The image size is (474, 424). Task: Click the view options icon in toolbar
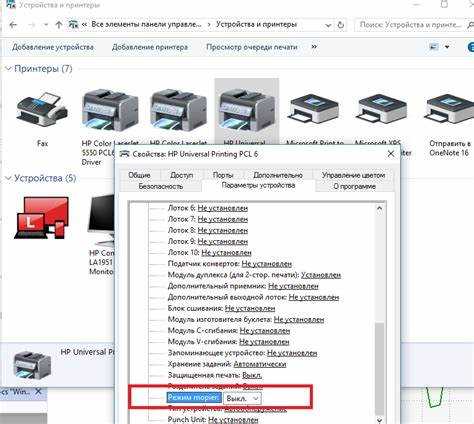[434, 47]
